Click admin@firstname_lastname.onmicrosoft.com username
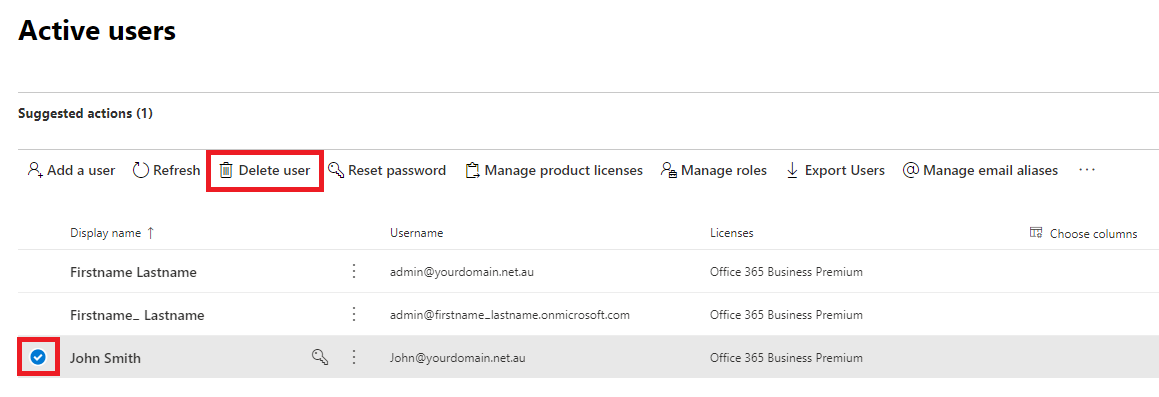 (510, 315)
